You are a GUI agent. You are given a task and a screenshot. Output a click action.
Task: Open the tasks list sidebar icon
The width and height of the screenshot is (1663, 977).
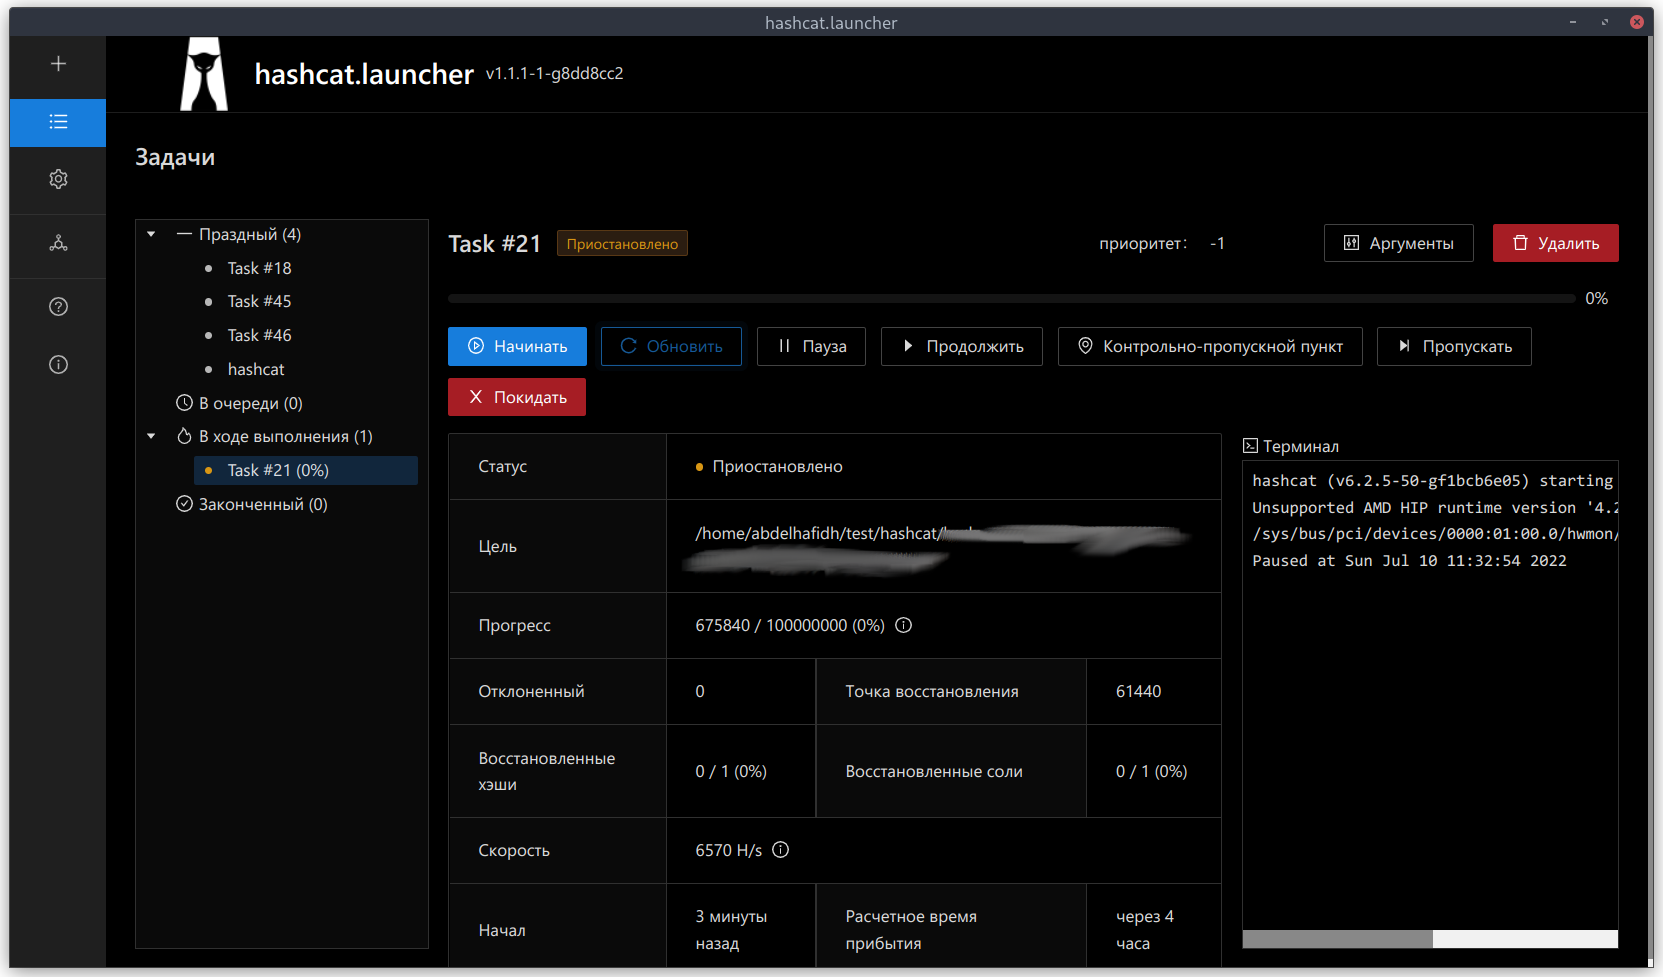tap(58, 122)
